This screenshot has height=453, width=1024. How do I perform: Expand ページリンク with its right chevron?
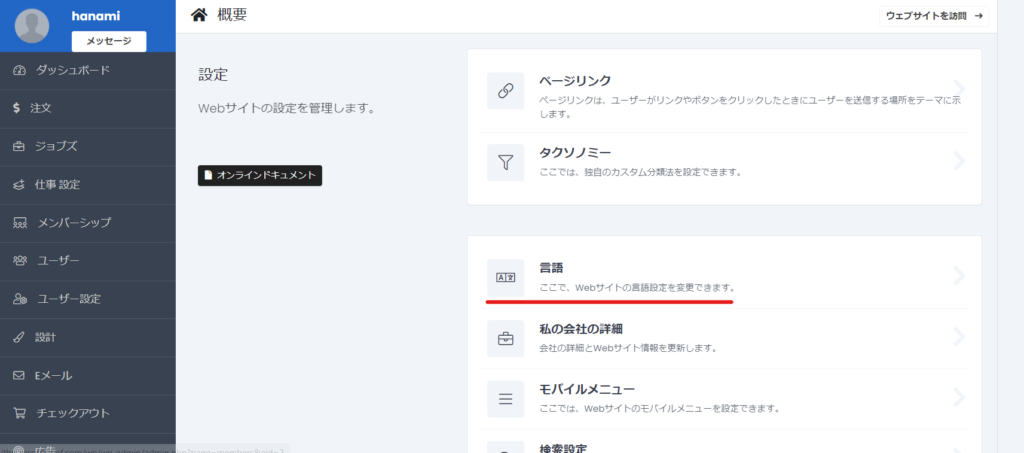click(x=958, y=88)
